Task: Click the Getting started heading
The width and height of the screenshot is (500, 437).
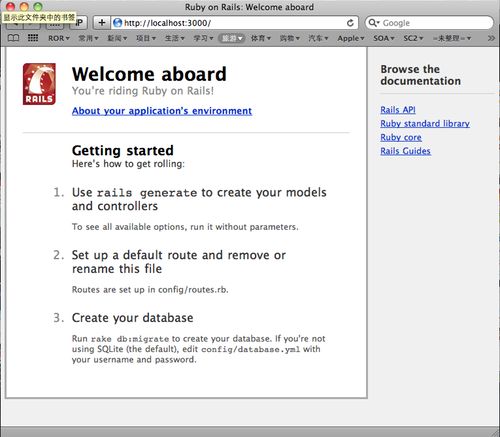Action: click(123, 150)
